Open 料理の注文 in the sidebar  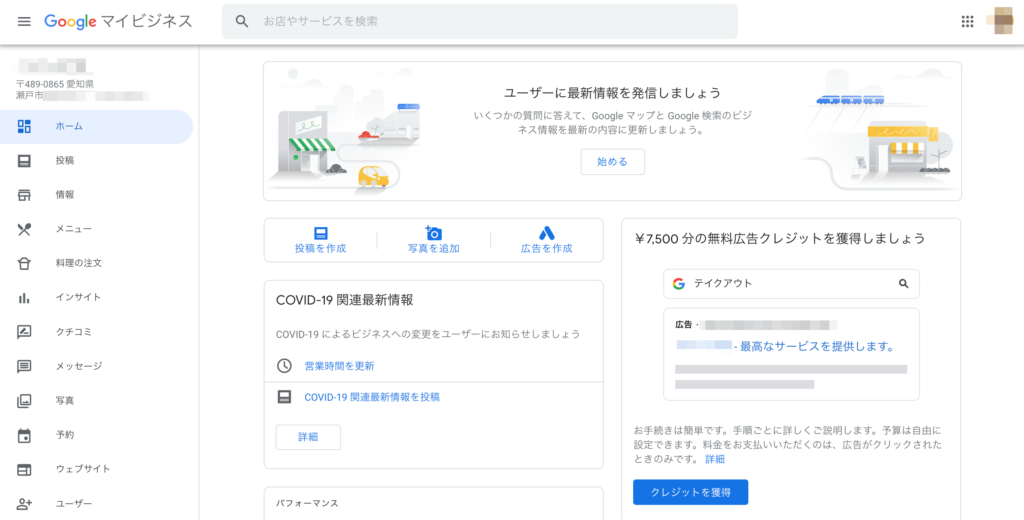coord(97,263)
